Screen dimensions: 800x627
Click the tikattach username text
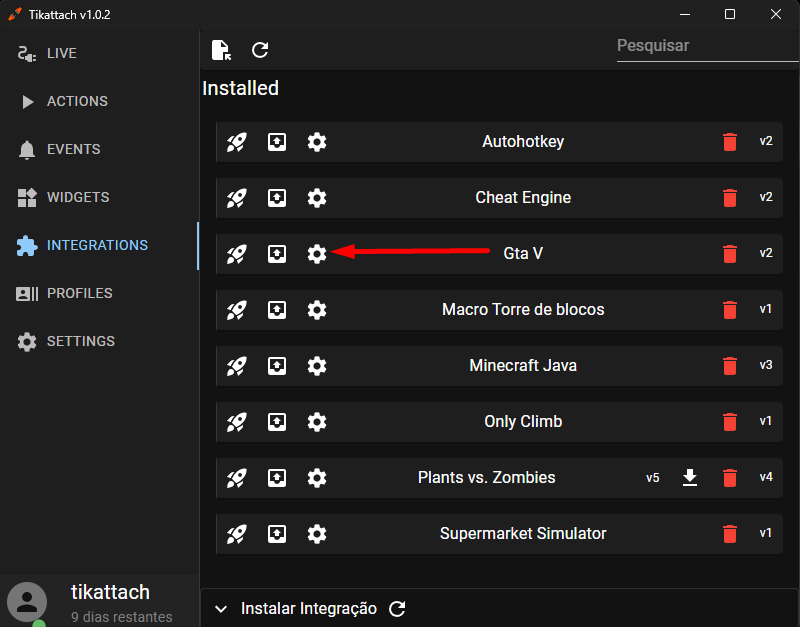pos(110,592)
